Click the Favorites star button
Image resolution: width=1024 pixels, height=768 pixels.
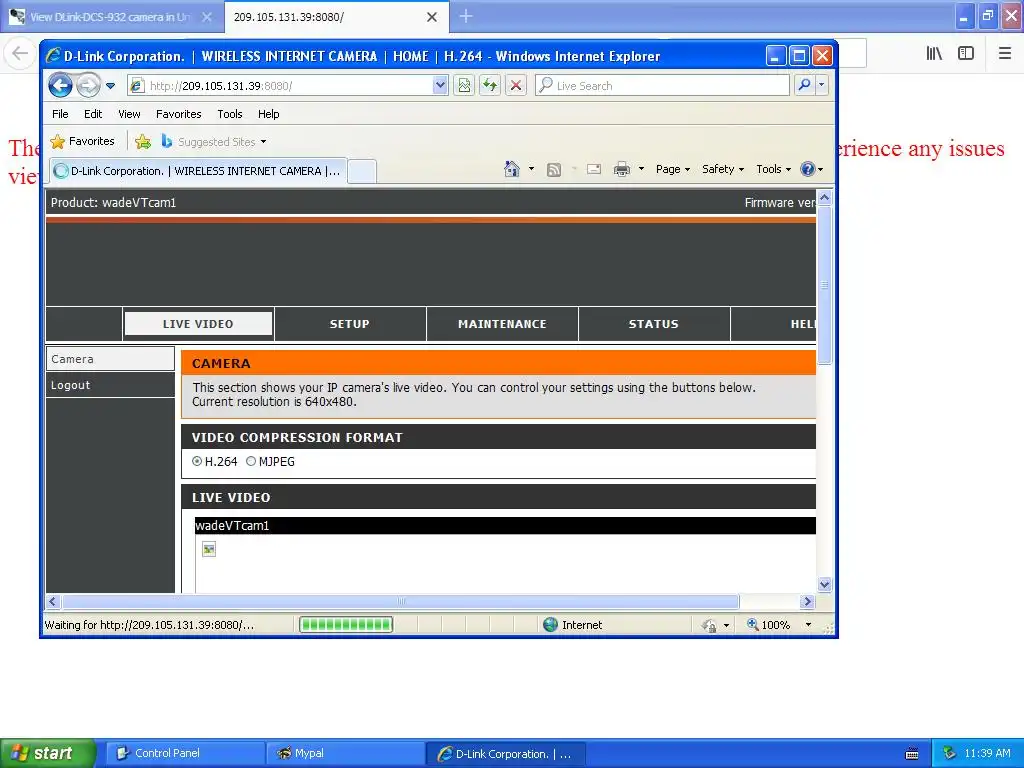click(x=82, y=141)
